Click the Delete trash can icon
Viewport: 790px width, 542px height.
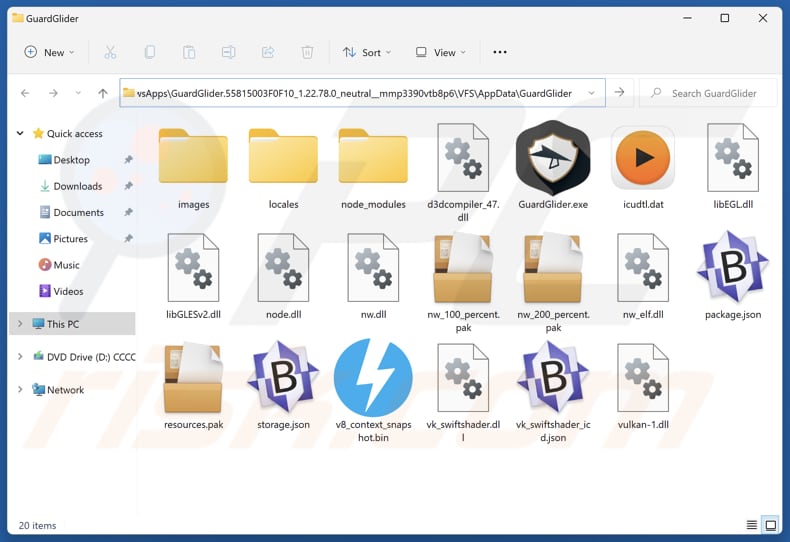pyautogui.click(x=308, y=52)
